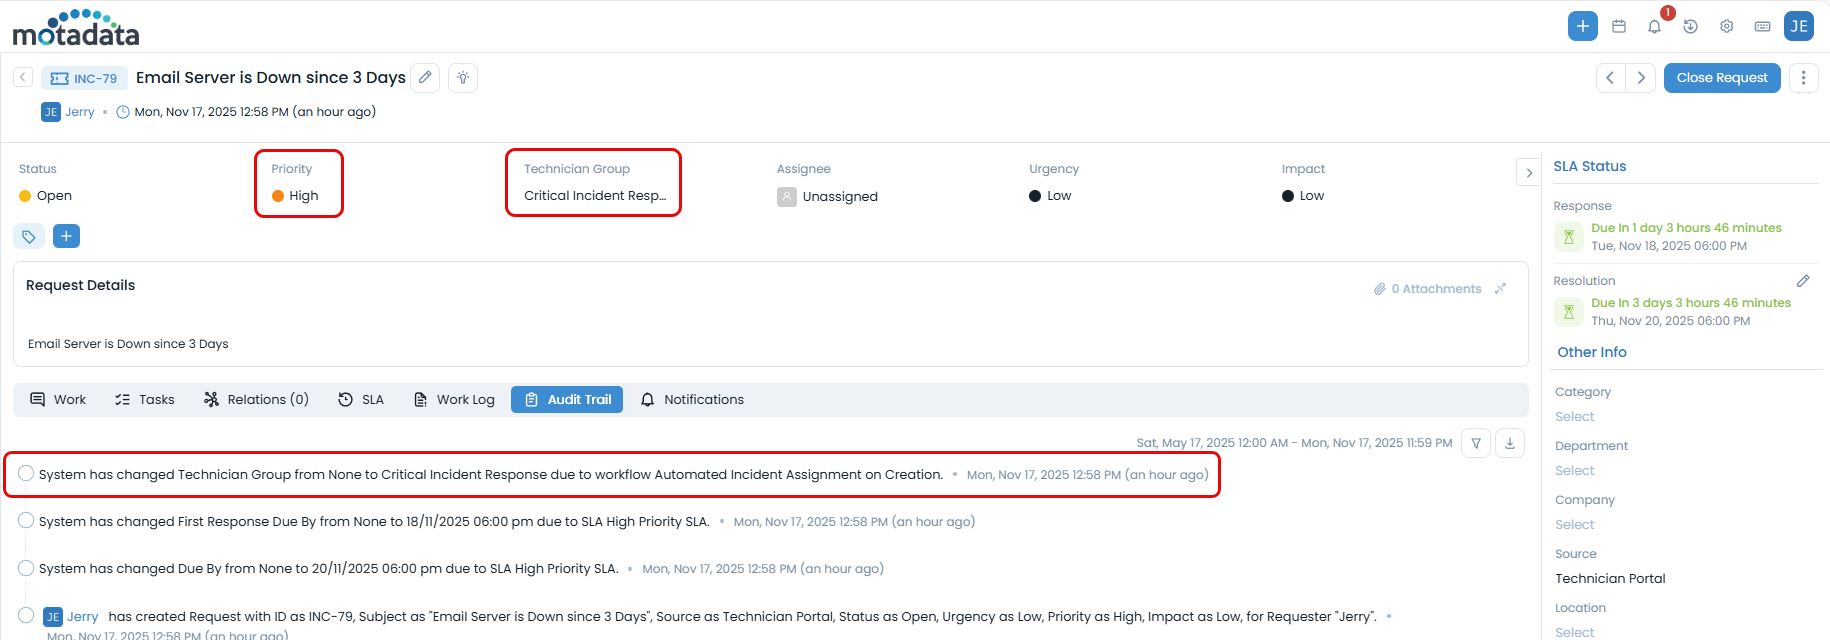Select the Category field in Other Info

(x=1574, y=417)
